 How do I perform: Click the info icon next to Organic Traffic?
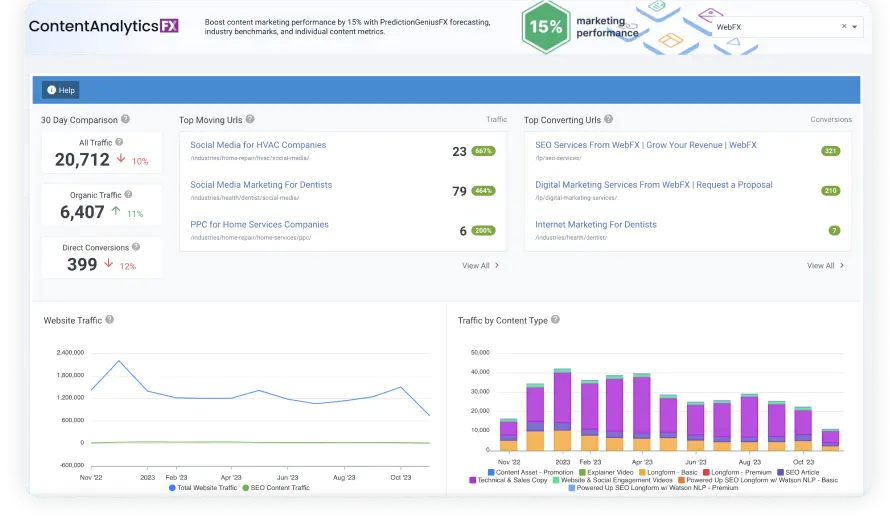point(129,196)
